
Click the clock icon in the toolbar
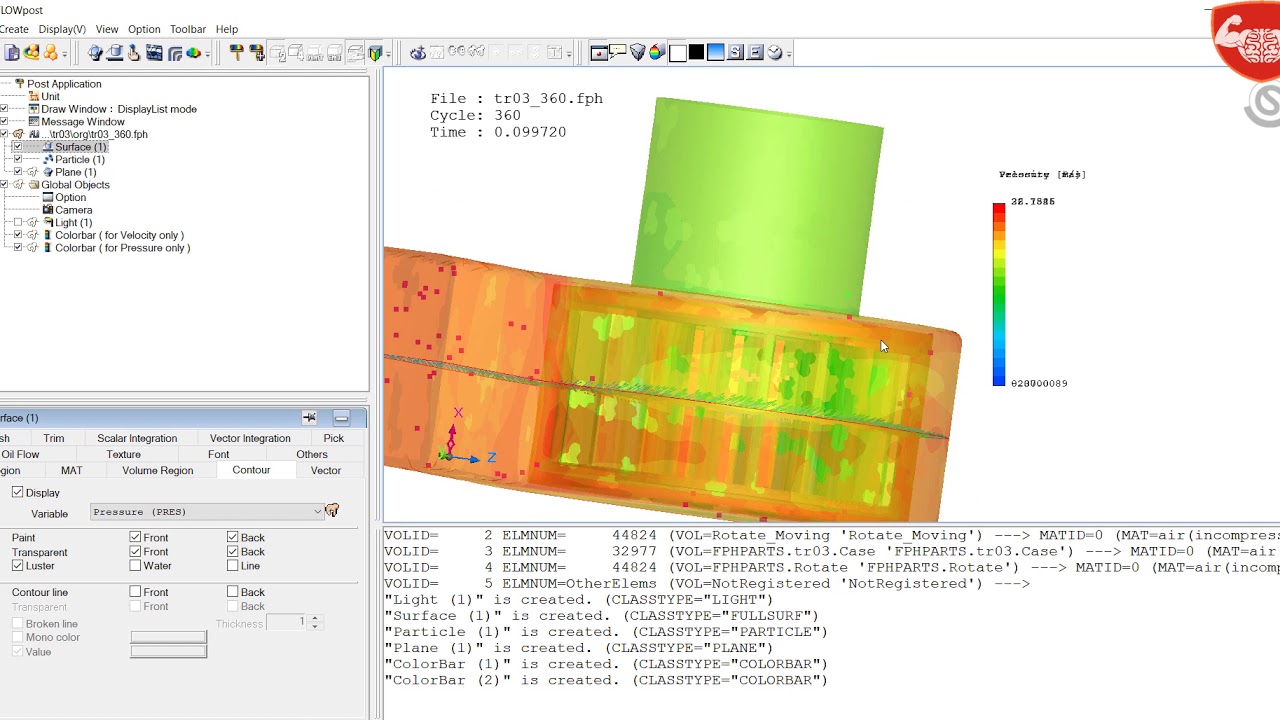(774, 53)
